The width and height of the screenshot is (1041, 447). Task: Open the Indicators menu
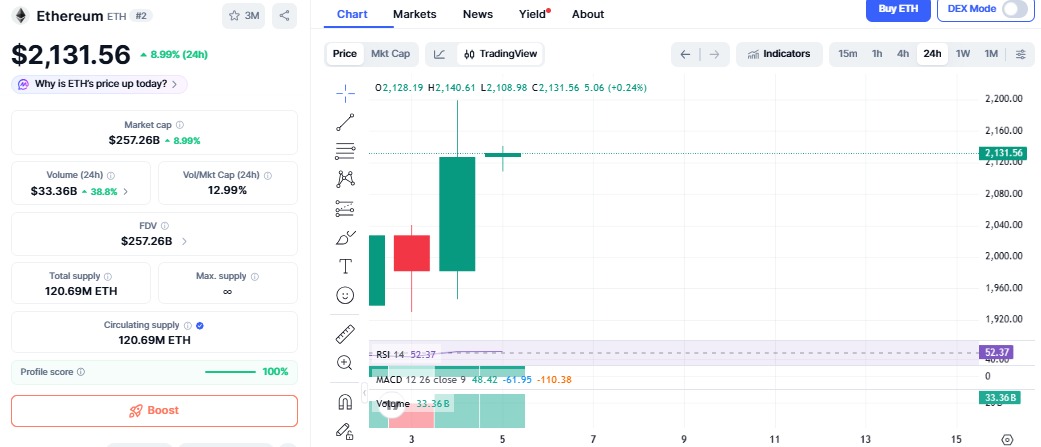(x=779, y=54)
